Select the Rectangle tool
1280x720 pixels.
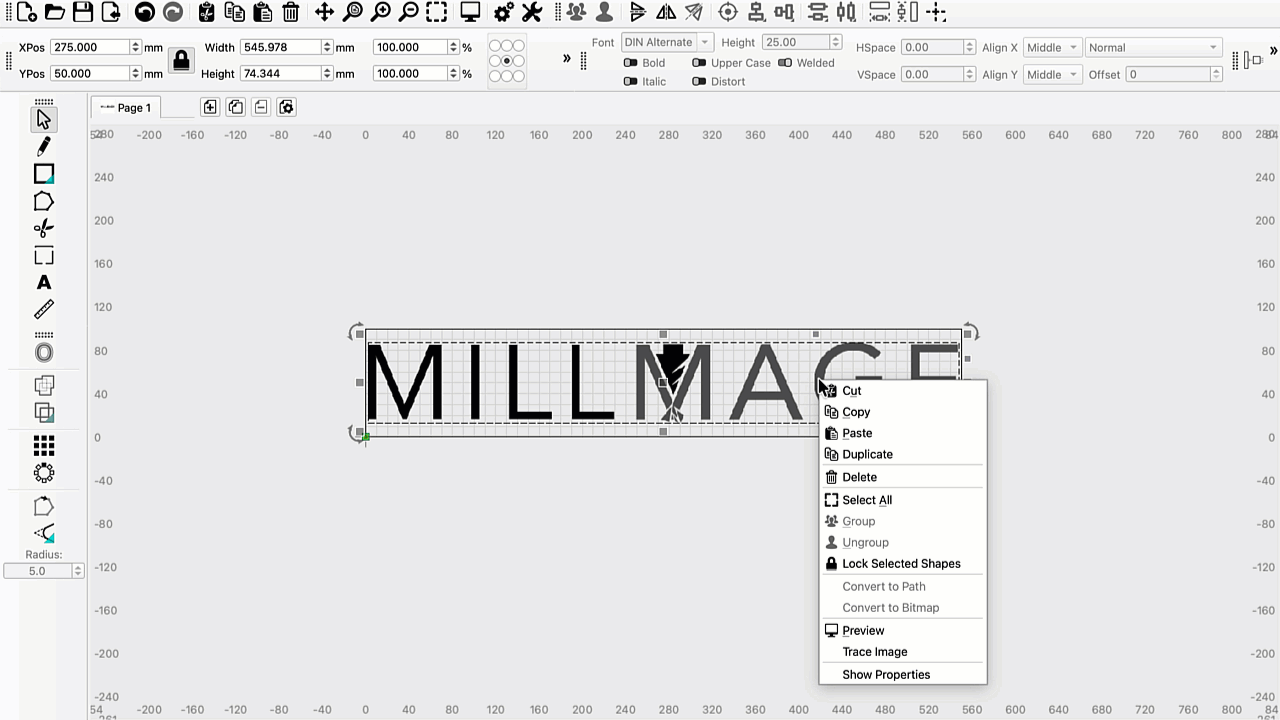(x=44, y=174)
